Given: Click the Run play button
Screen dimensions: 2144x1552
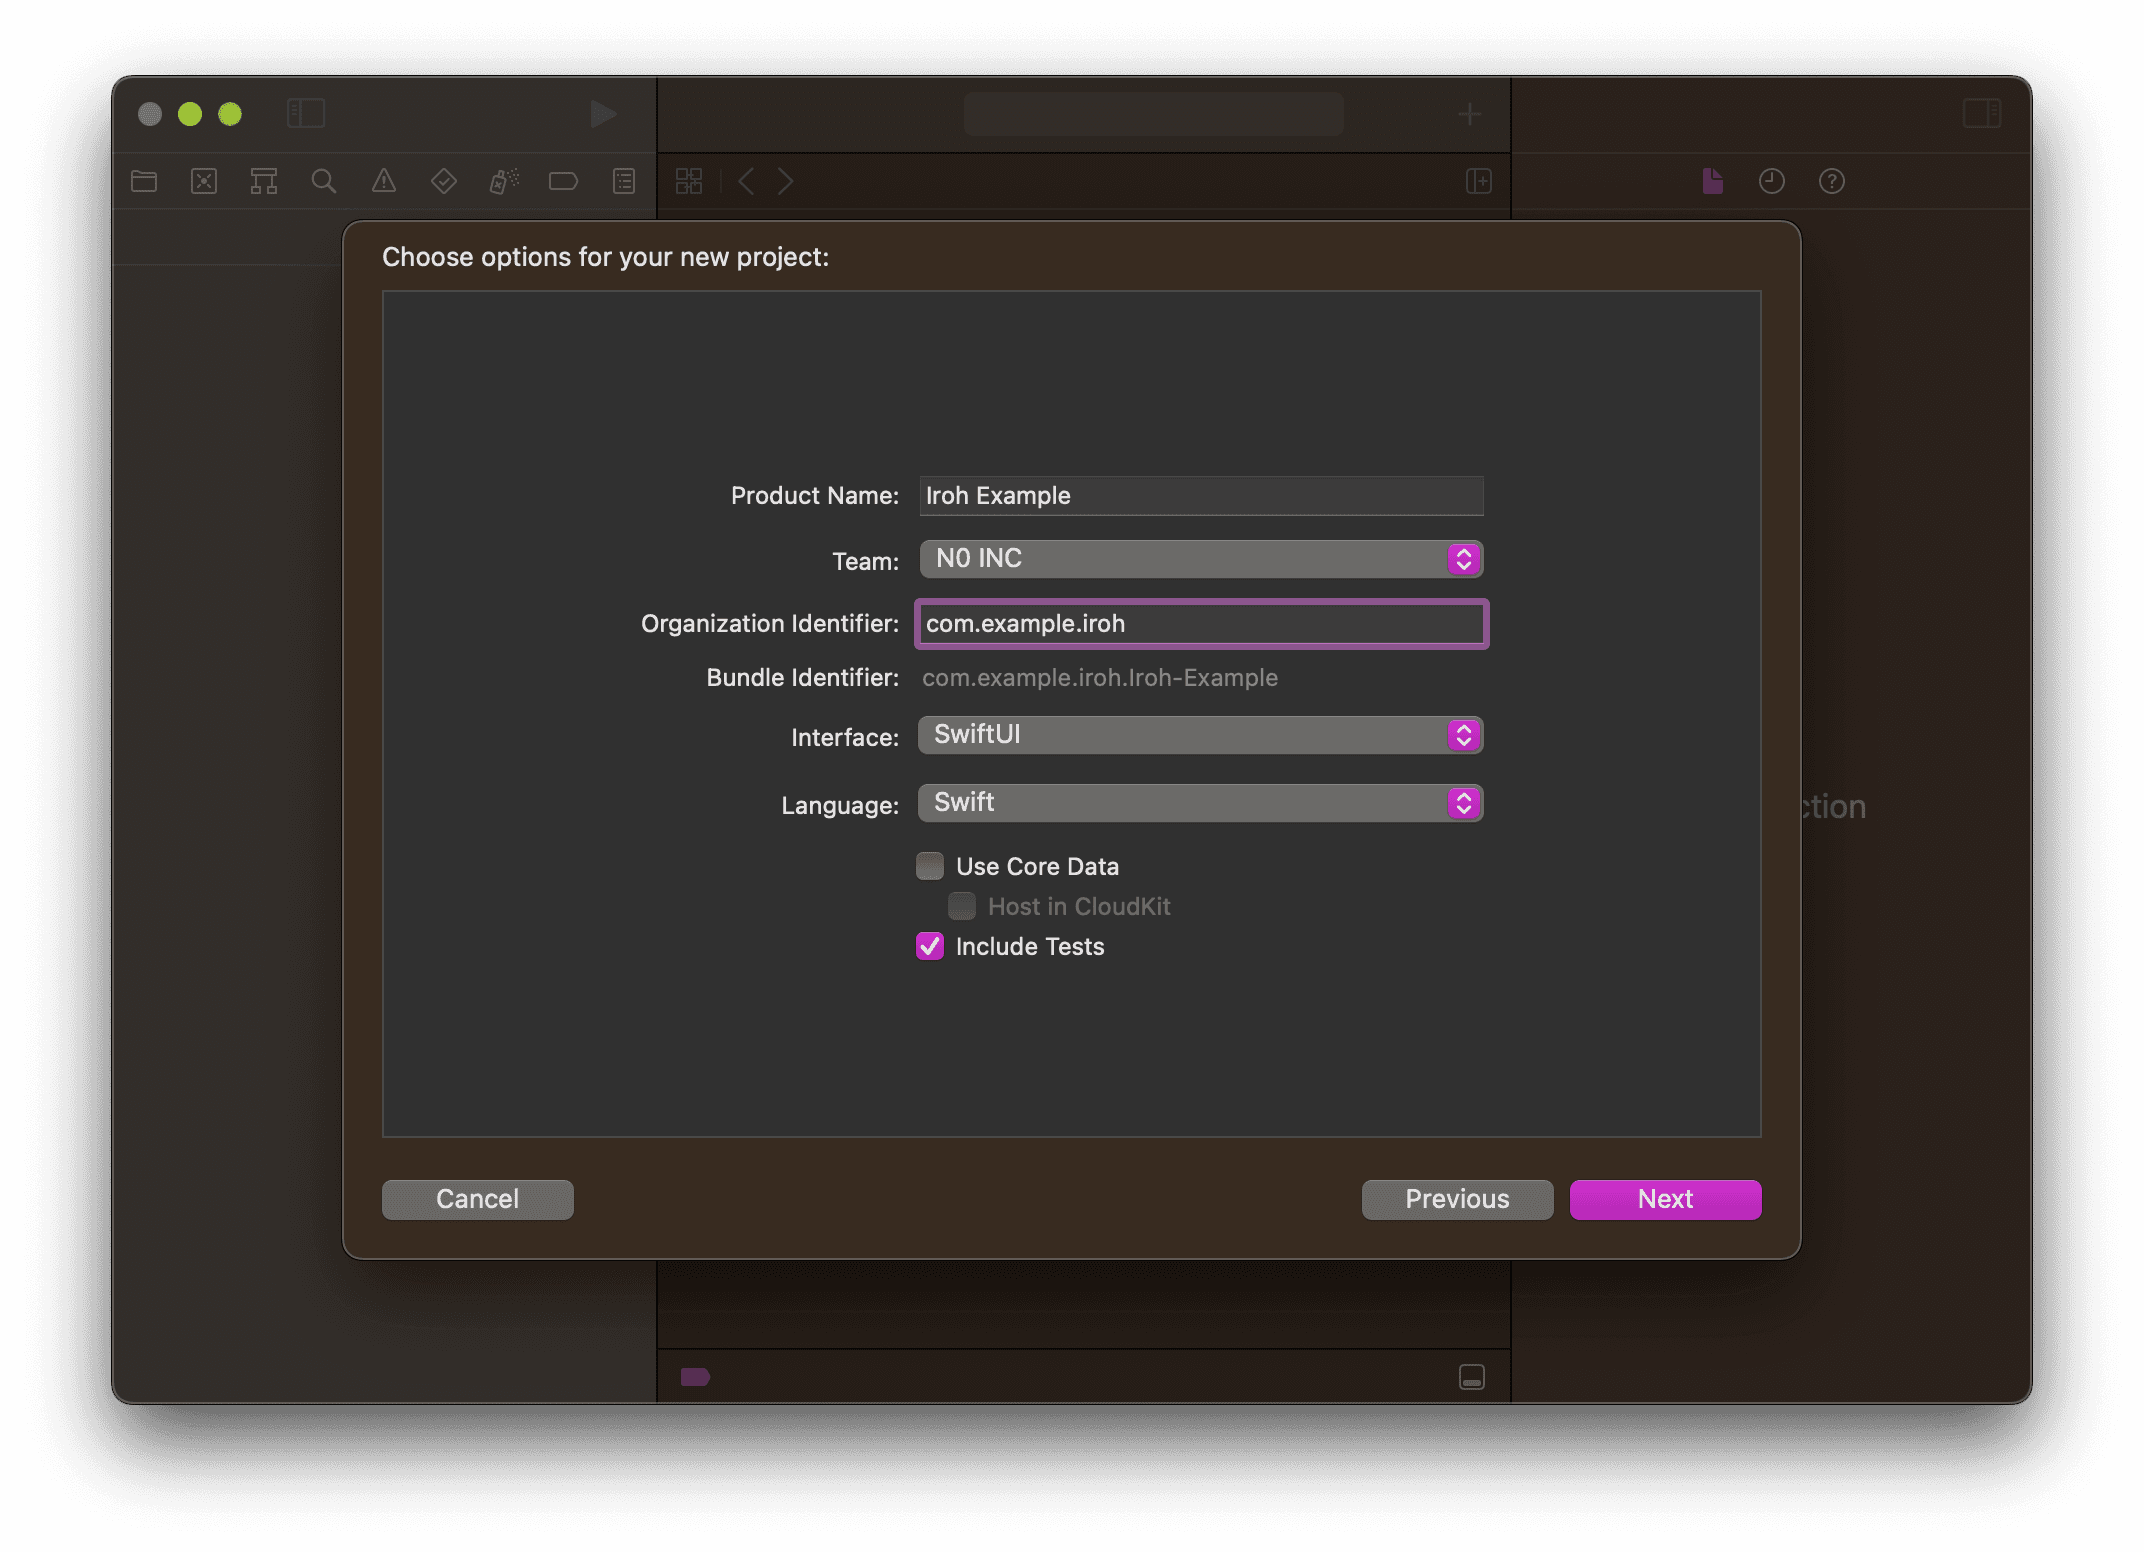Looking at the screenshot, I should pyautogui.click(x=602, y=114).
